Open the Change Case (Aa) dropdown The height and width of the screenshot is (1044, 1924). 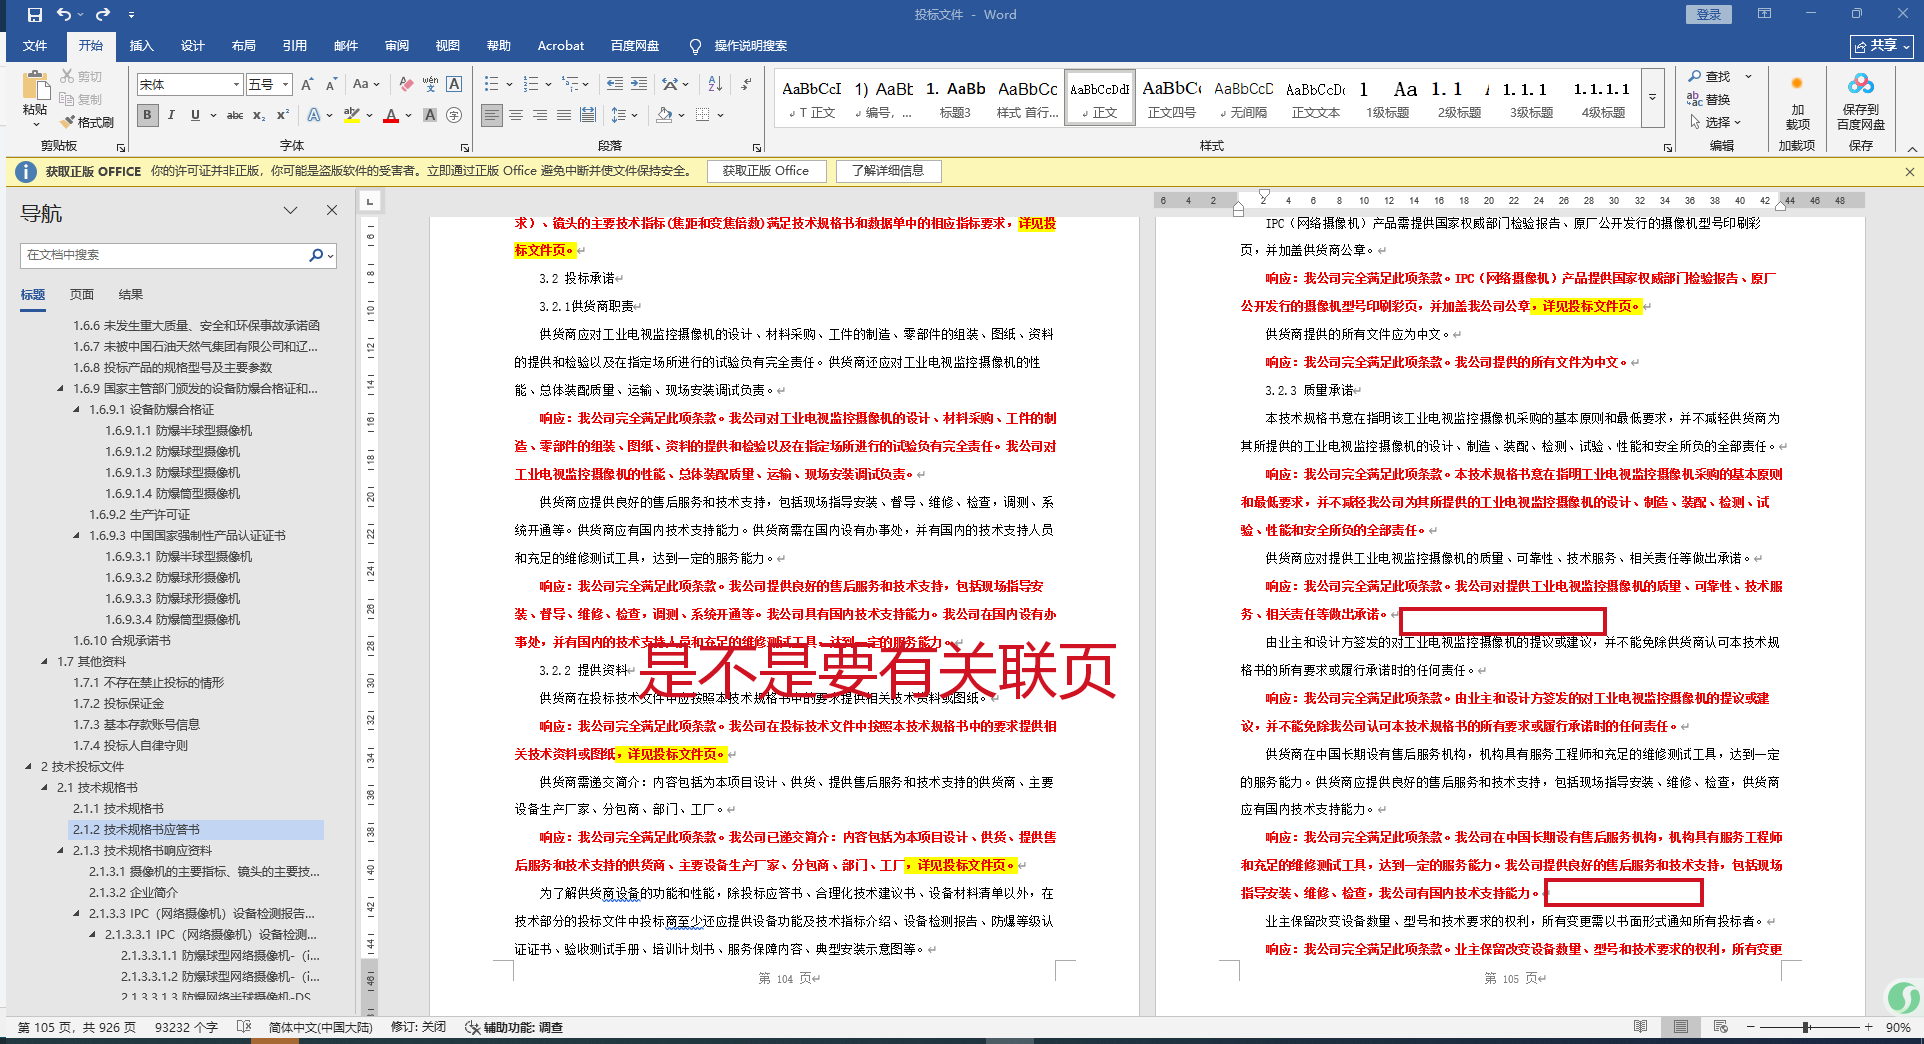point(366,85)
